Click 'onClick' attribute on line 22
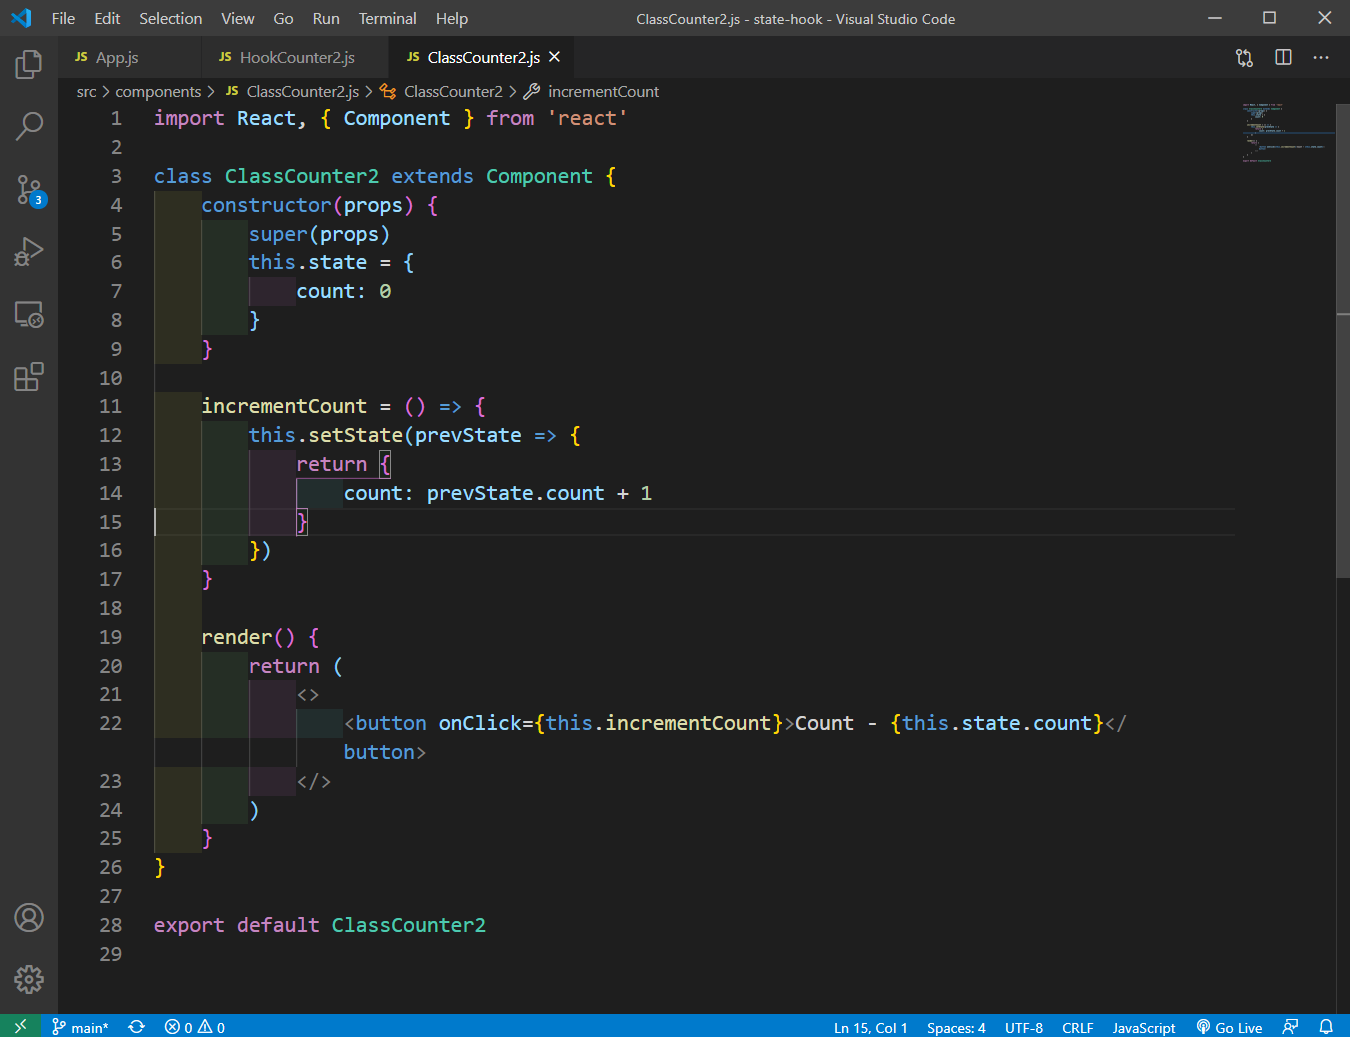Viewport: 1350px width, 1037px height. [x=480, y=723]
